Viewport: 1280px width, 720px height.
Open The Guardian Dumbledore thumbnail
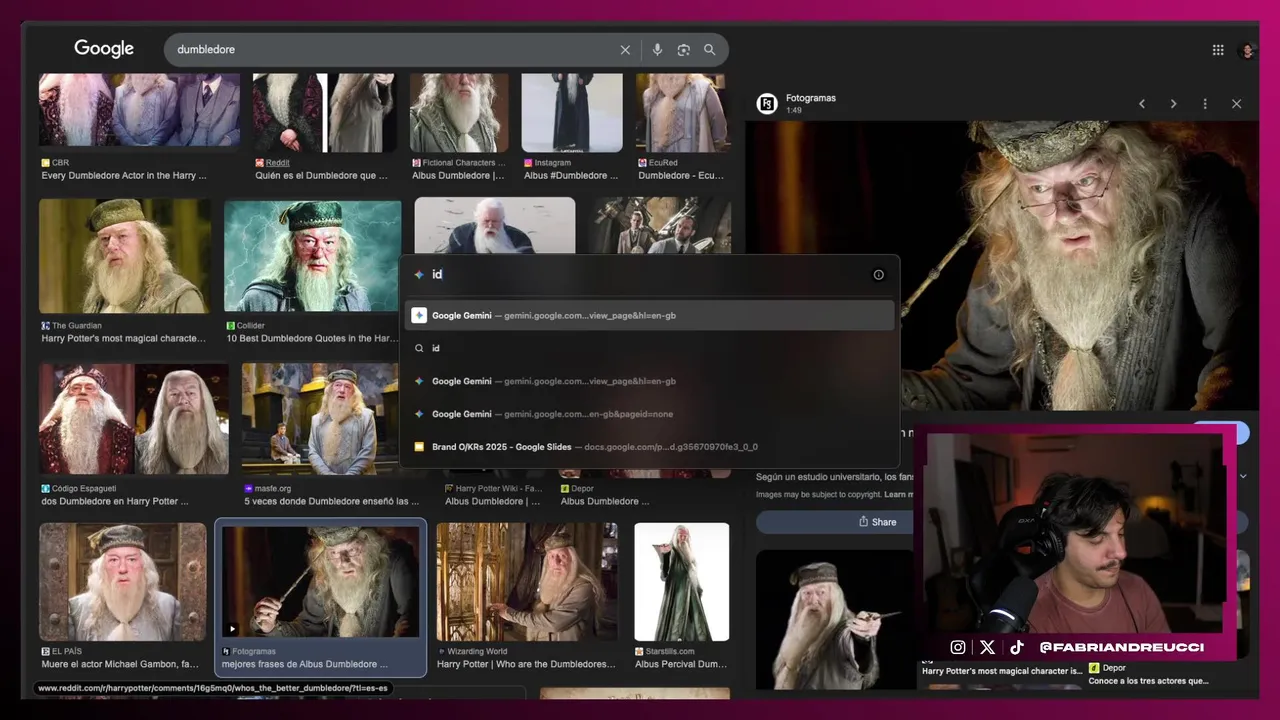click(x=125, y=256)
